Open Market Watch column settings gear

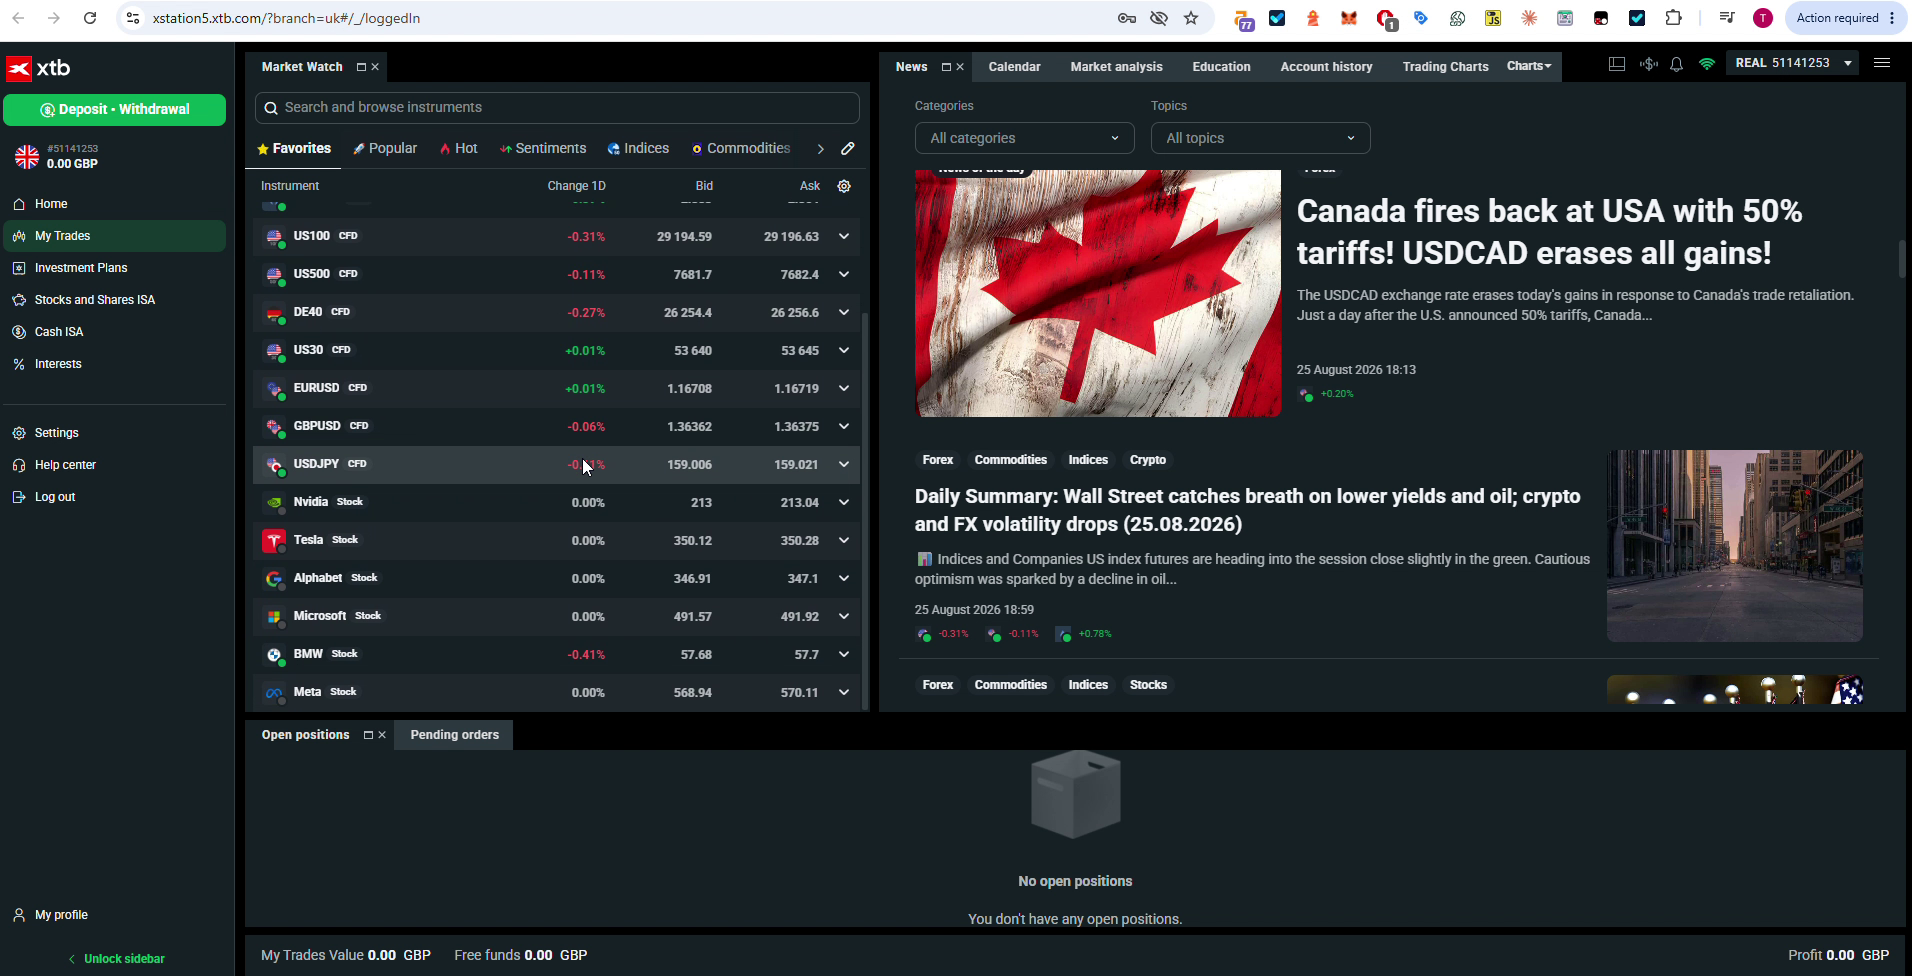[844, 186]
